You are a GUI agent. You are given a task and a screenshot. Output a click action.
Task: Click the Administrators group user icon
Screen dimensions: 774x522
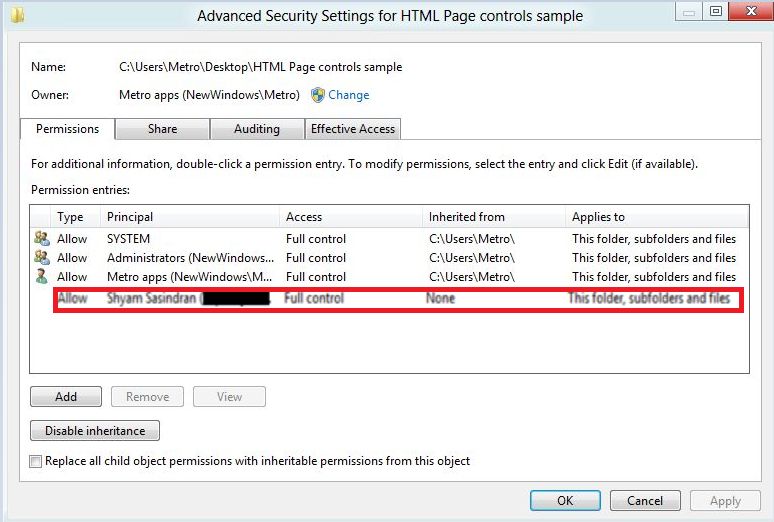41,258
